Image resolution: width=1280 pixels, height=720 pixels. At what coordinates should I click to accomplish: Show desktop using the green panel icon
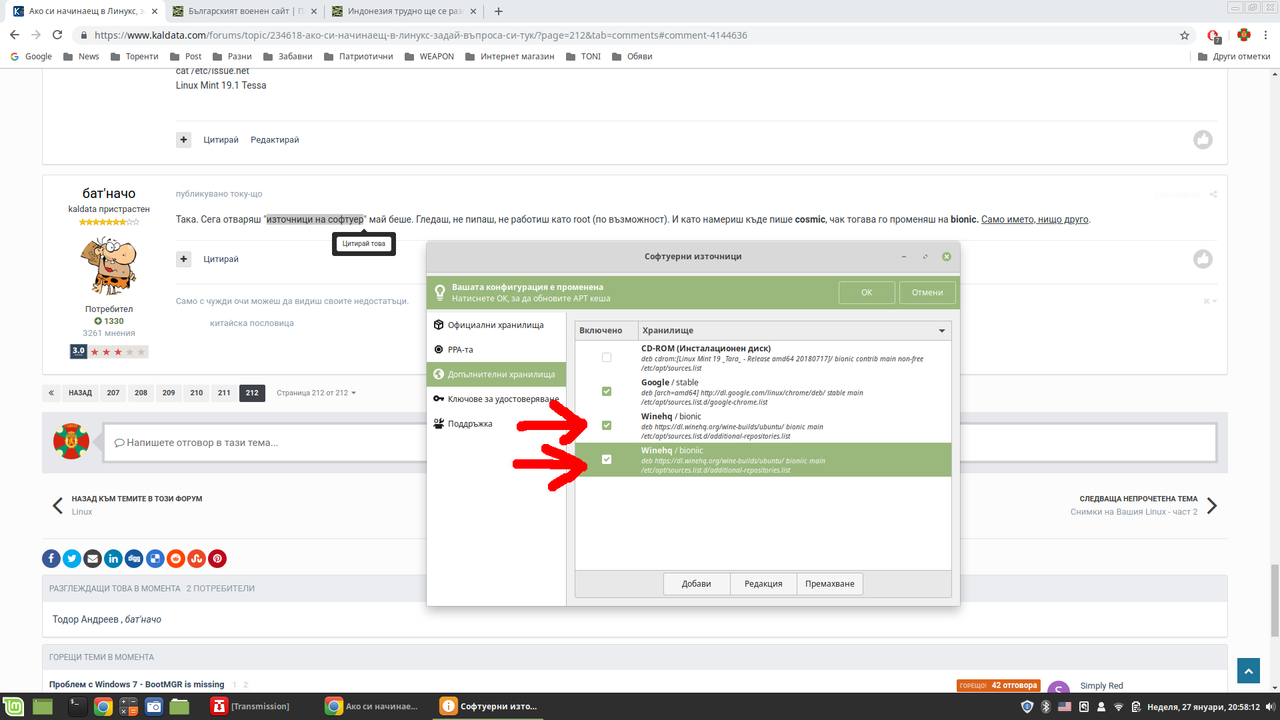click(x=43, y=706)
